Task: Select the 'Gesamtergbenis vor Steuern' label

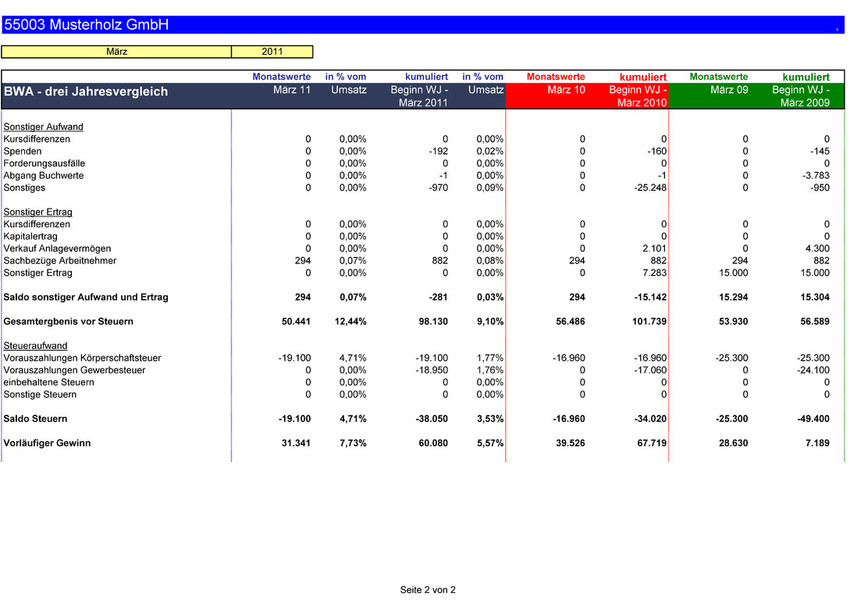Action: 68,321
